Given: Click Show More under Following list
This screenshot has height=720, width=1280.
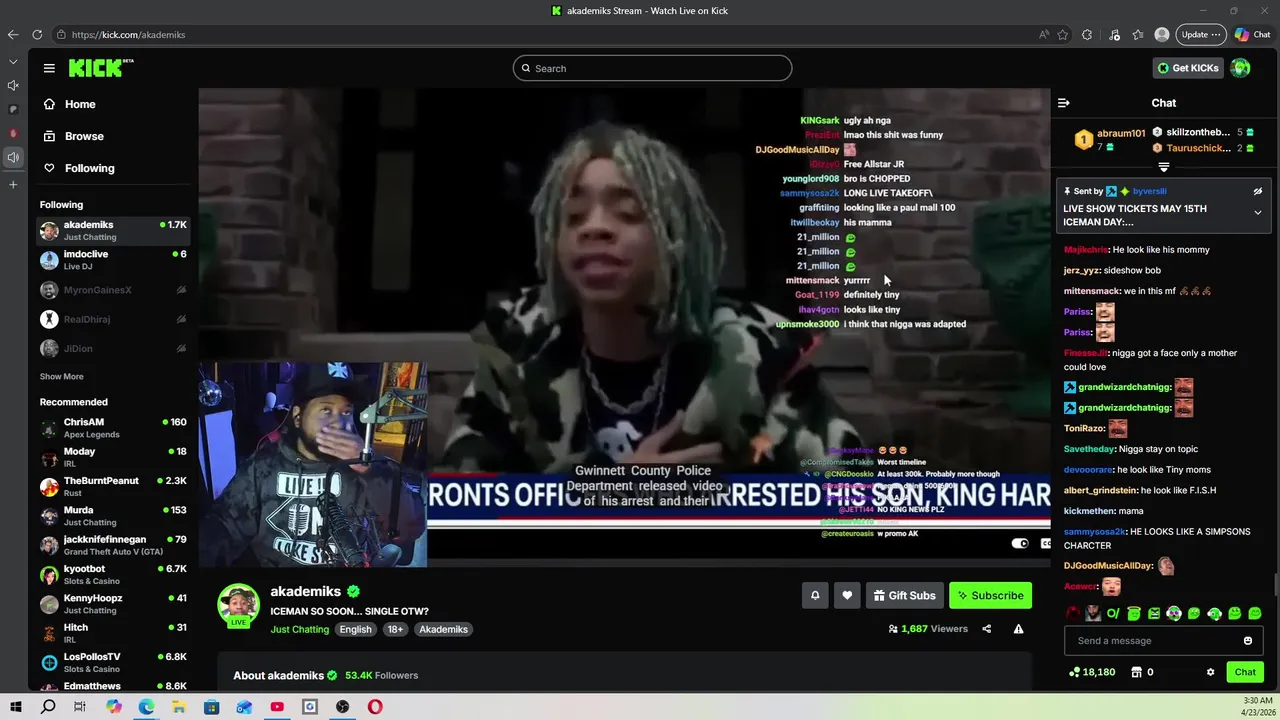Looking at the screenshot, I should pyautogui.click(x=62, y=377).
